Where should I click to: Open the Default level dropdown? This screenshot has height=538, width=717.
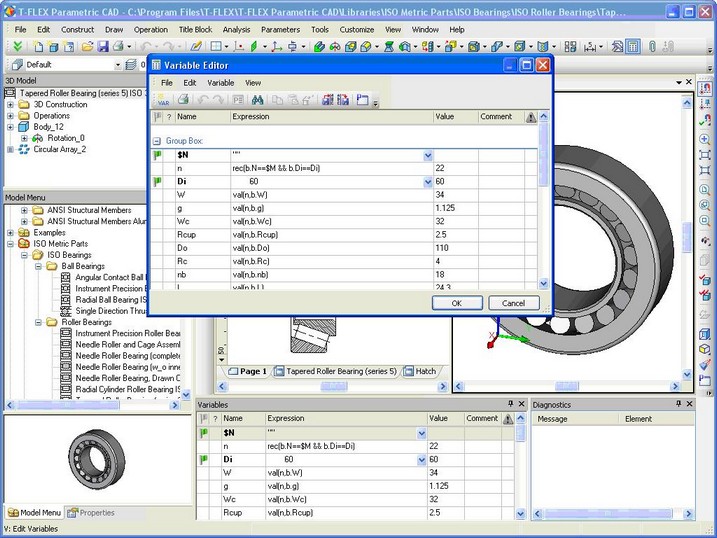[118, 65]
